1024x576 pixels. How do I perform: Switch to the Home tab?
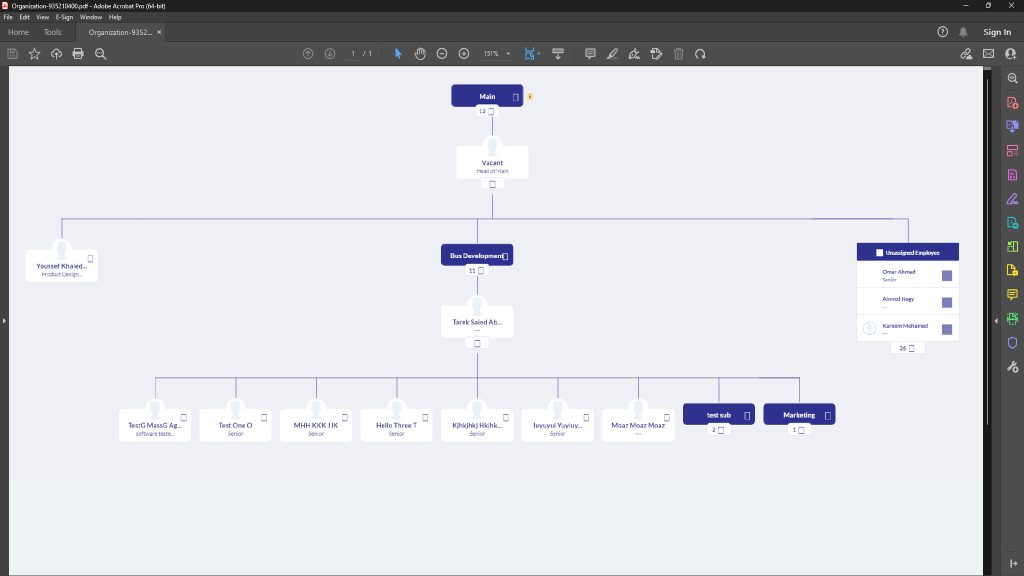[18, 32]
